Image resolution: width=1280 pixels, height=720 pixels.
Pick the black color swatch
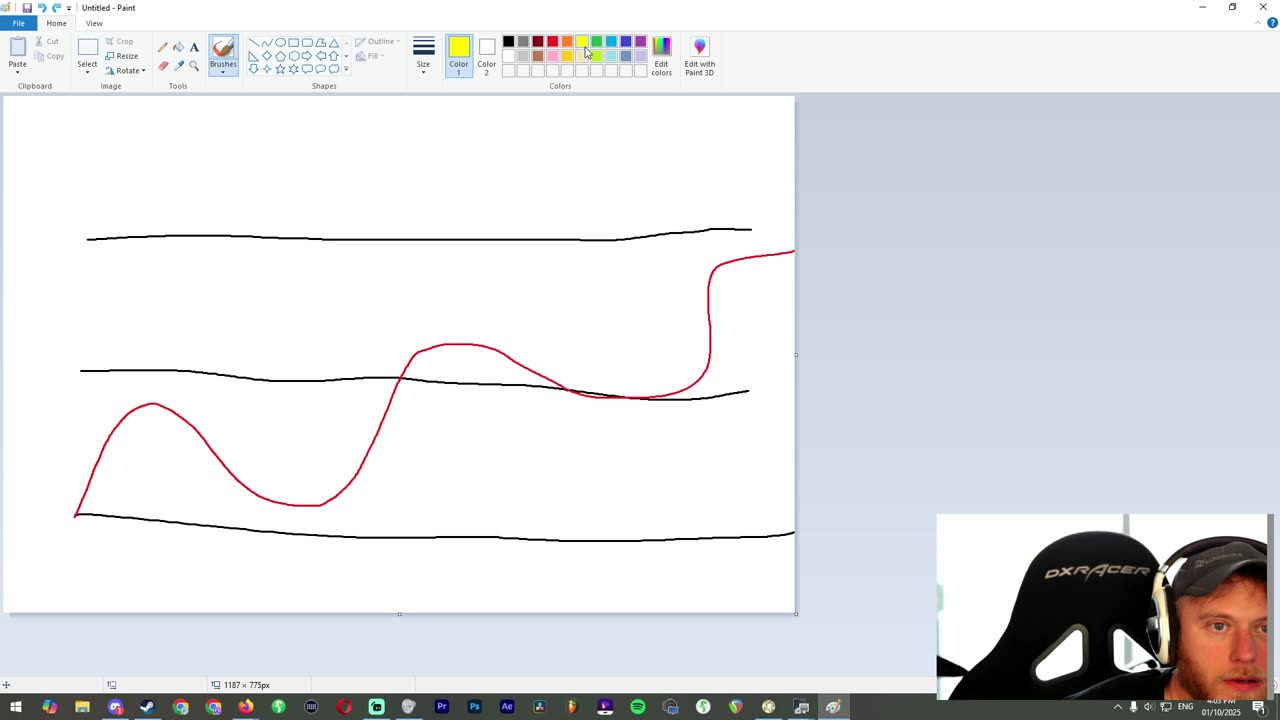[x=508, y=42]
